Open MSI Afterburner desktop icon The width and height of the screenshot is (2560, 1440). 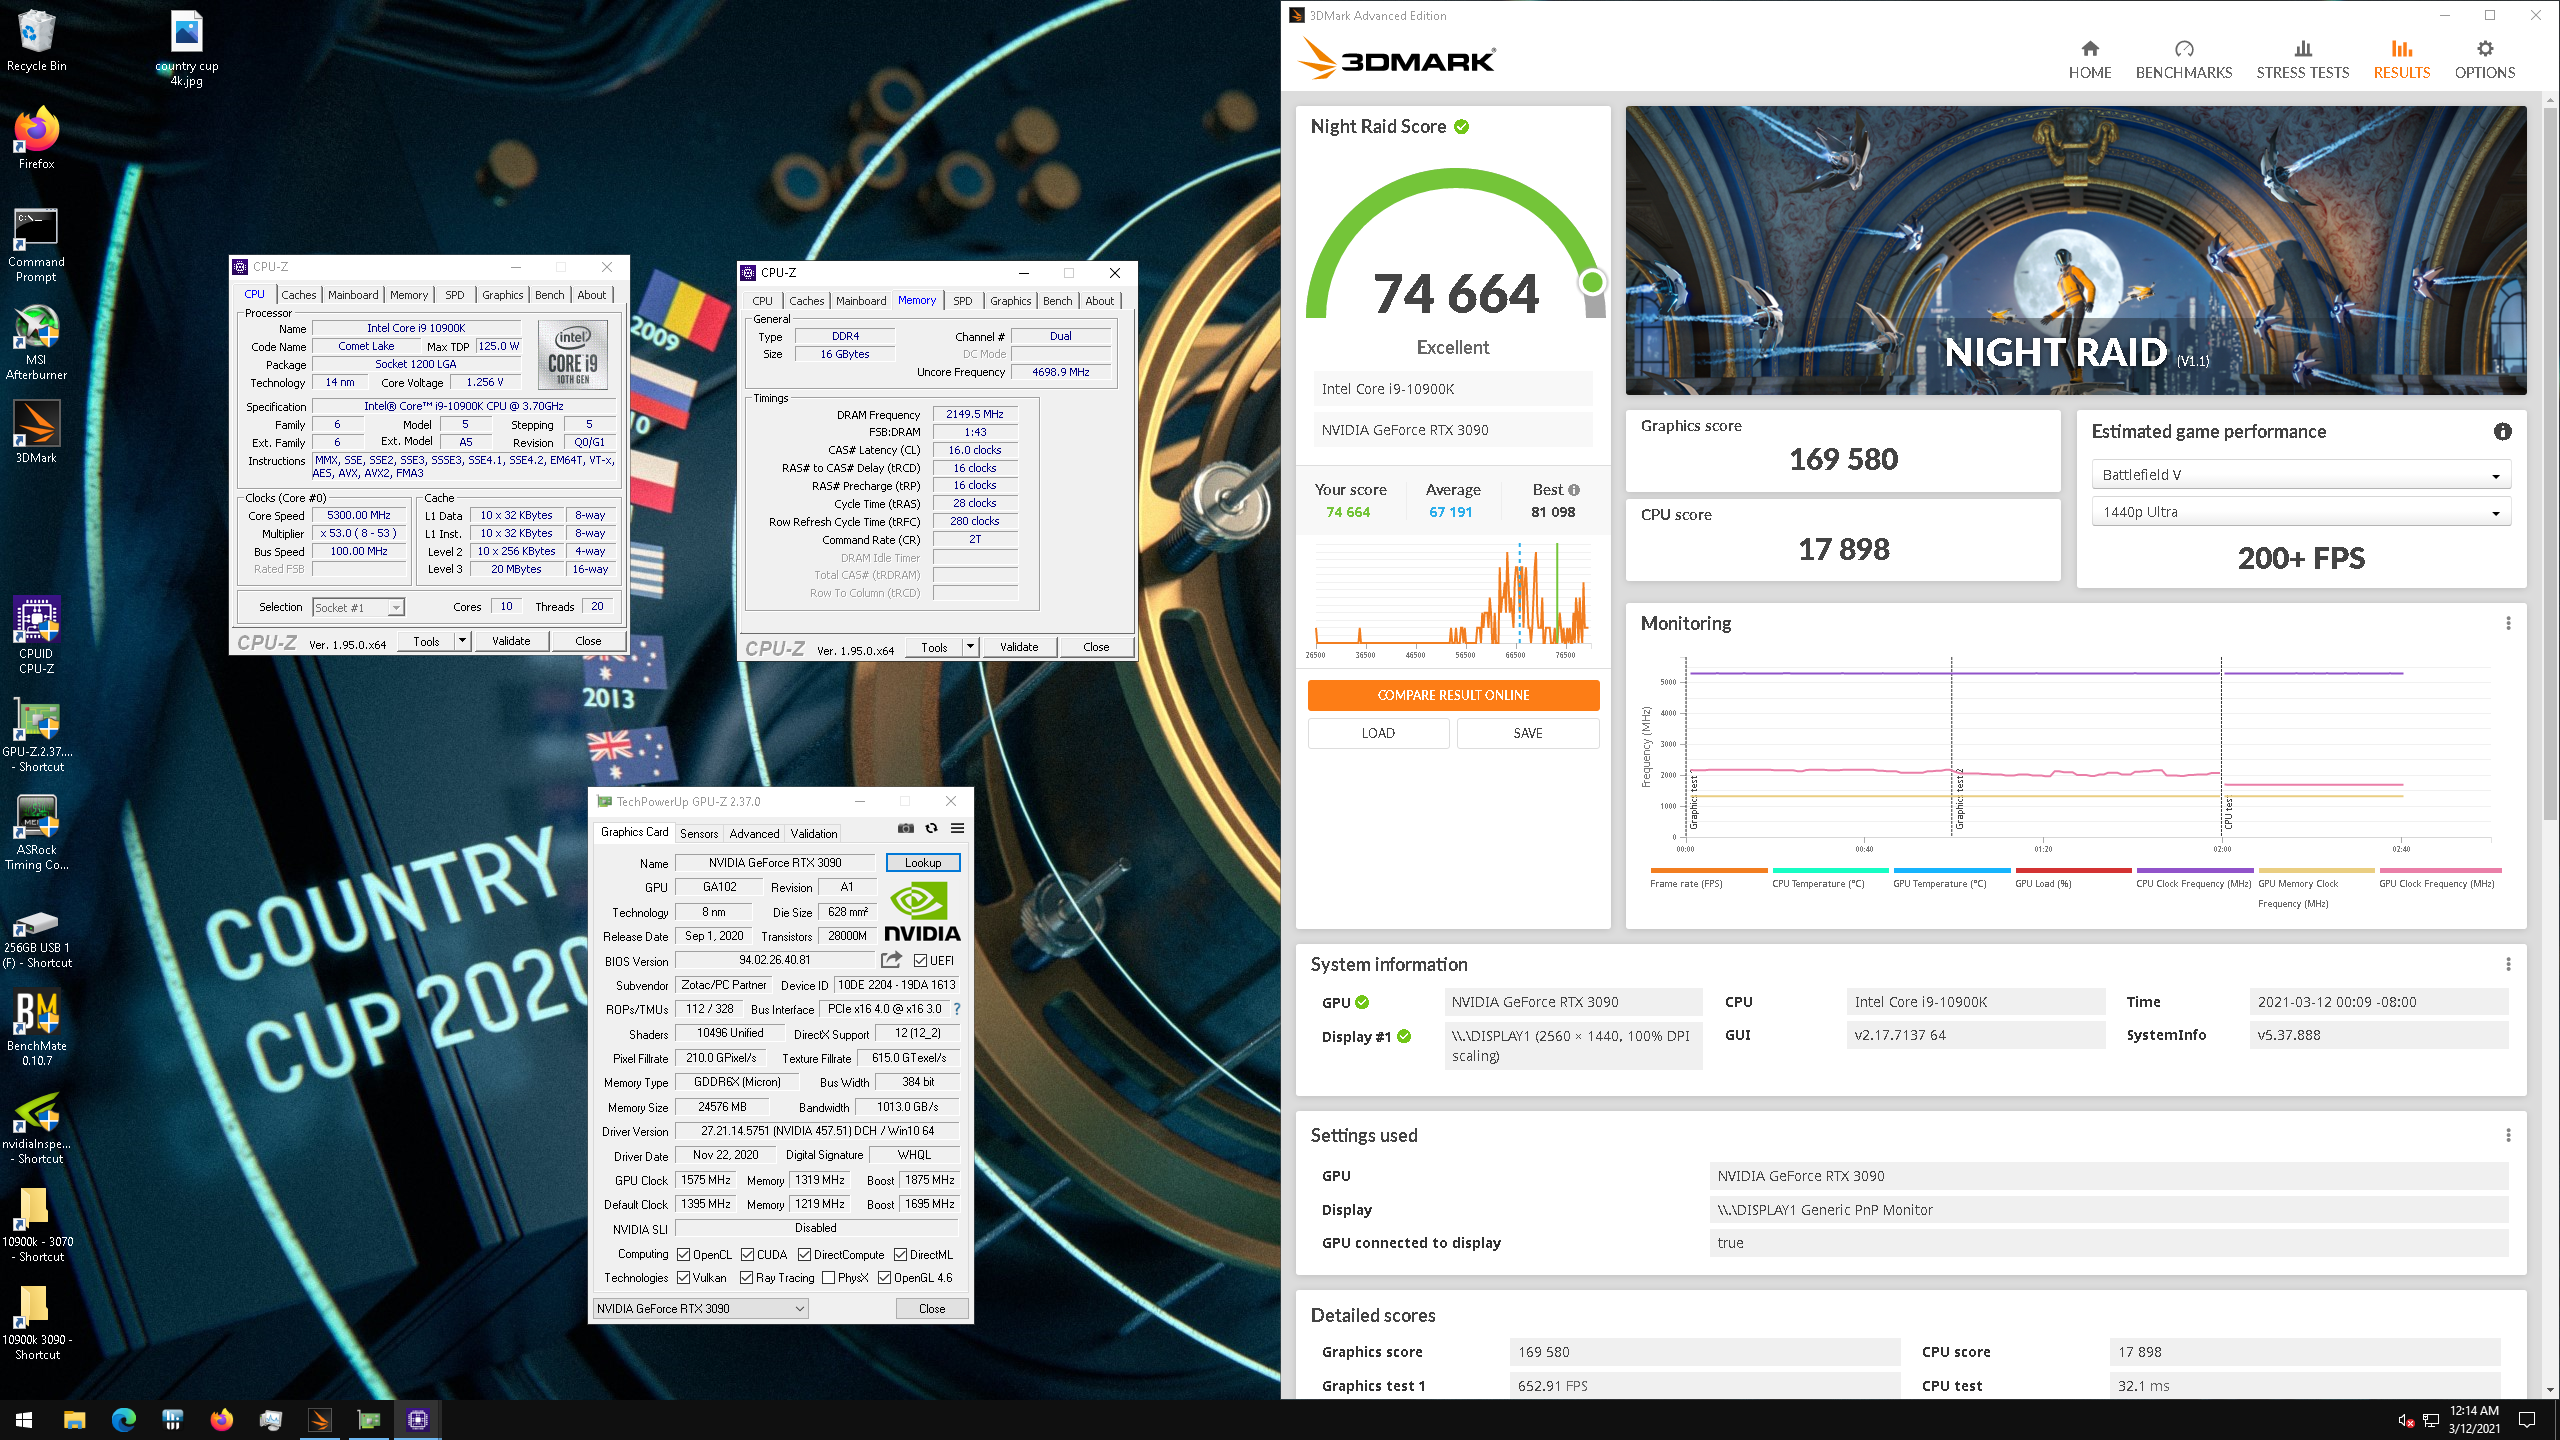(37, 342)
